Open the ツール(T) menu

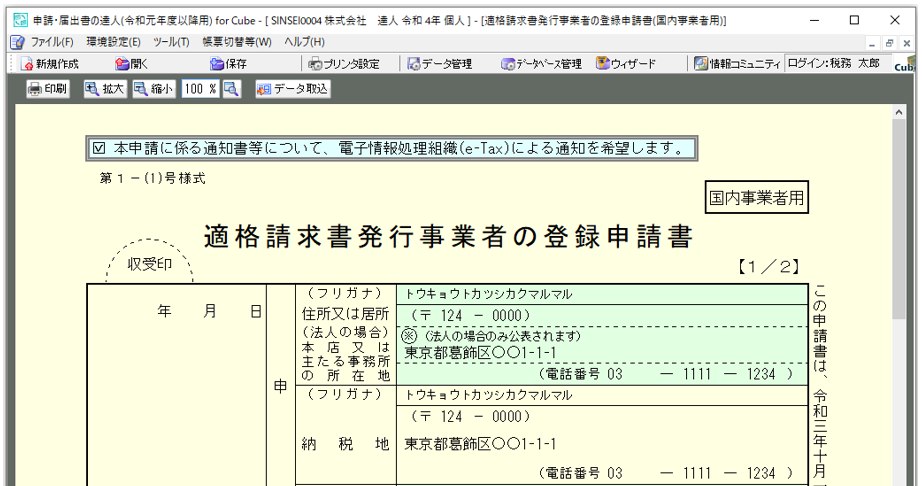tap(171, 42)
